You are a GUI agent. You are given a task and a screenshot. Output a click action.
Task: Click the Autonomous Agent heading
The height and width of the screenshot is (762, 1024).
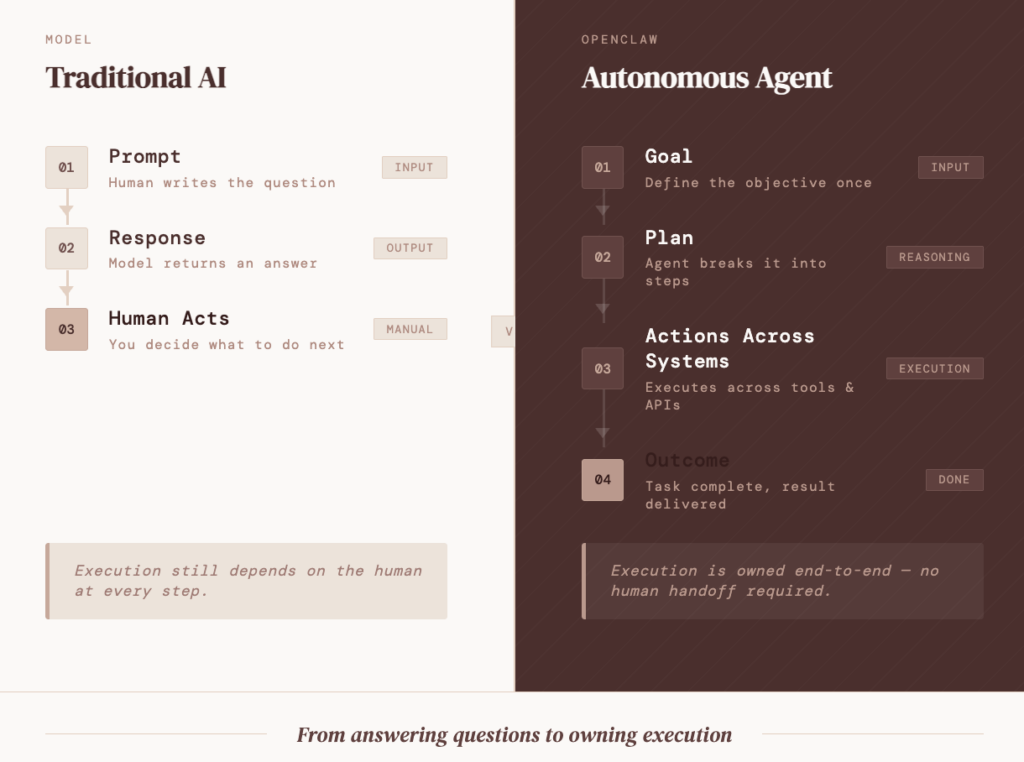(x=706, y=78)
